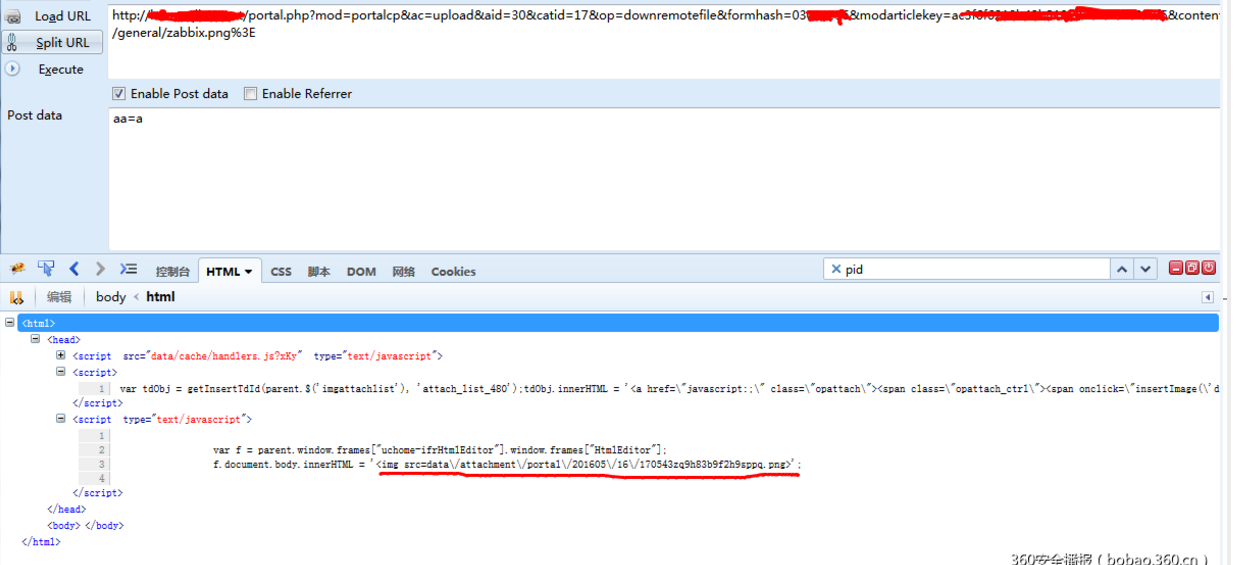Jump to previous search match arrow
The image size is (1238, 565).
[1122, 269]
